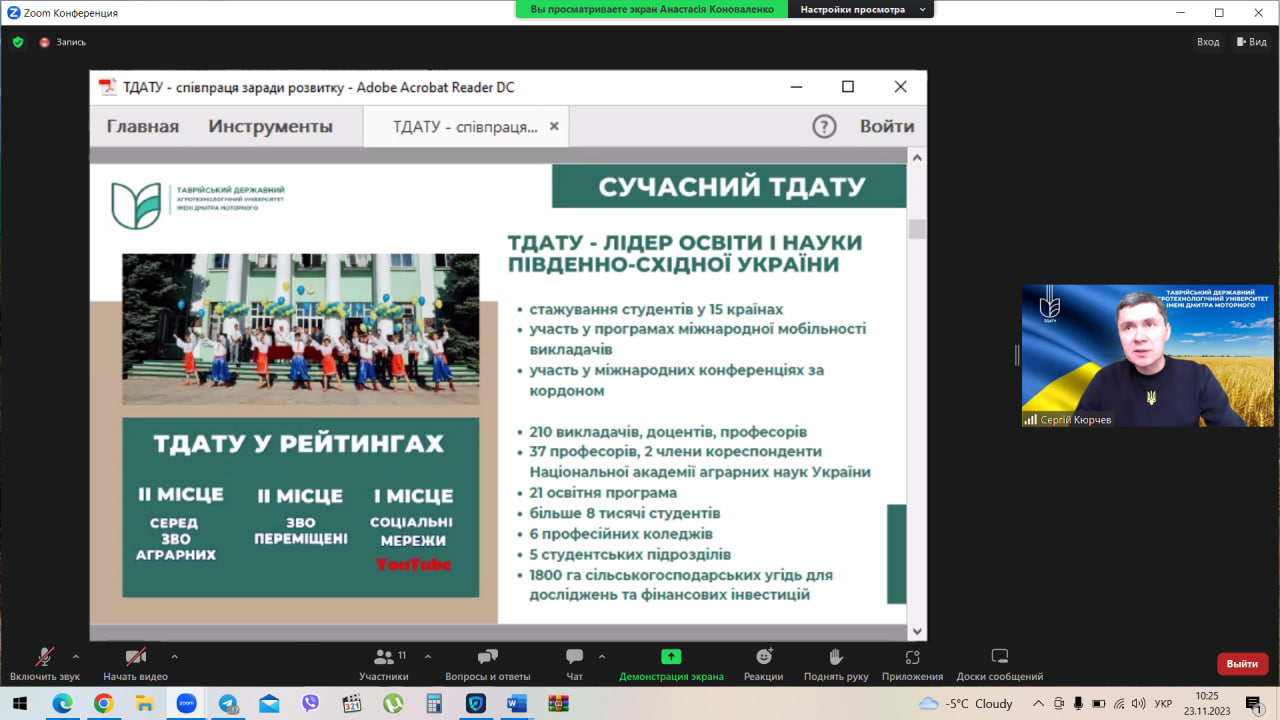Open the Инструменты tab in Acrobat
This screenshot has width=1280, height=720.
click(x=270, y=126)
